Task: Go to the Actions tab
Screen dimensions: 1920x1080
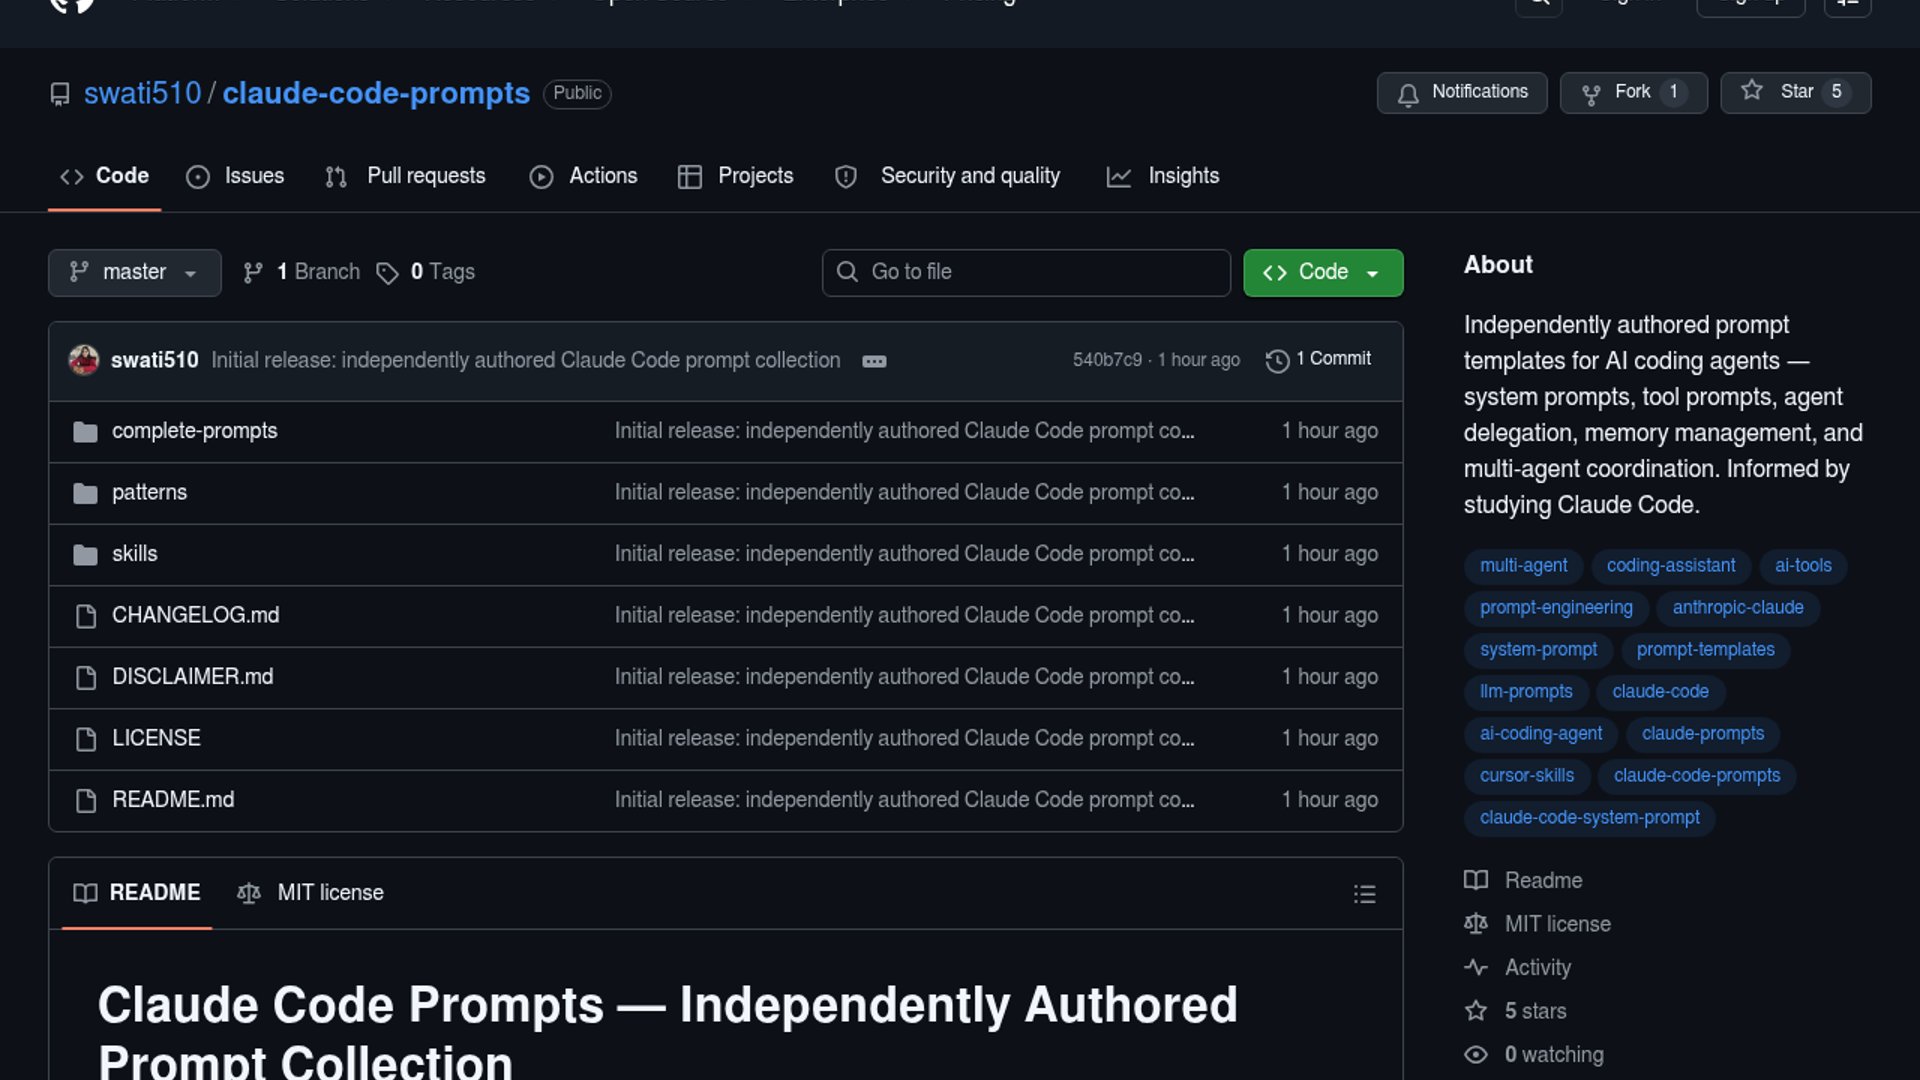Action: click(x=583, y=176)
